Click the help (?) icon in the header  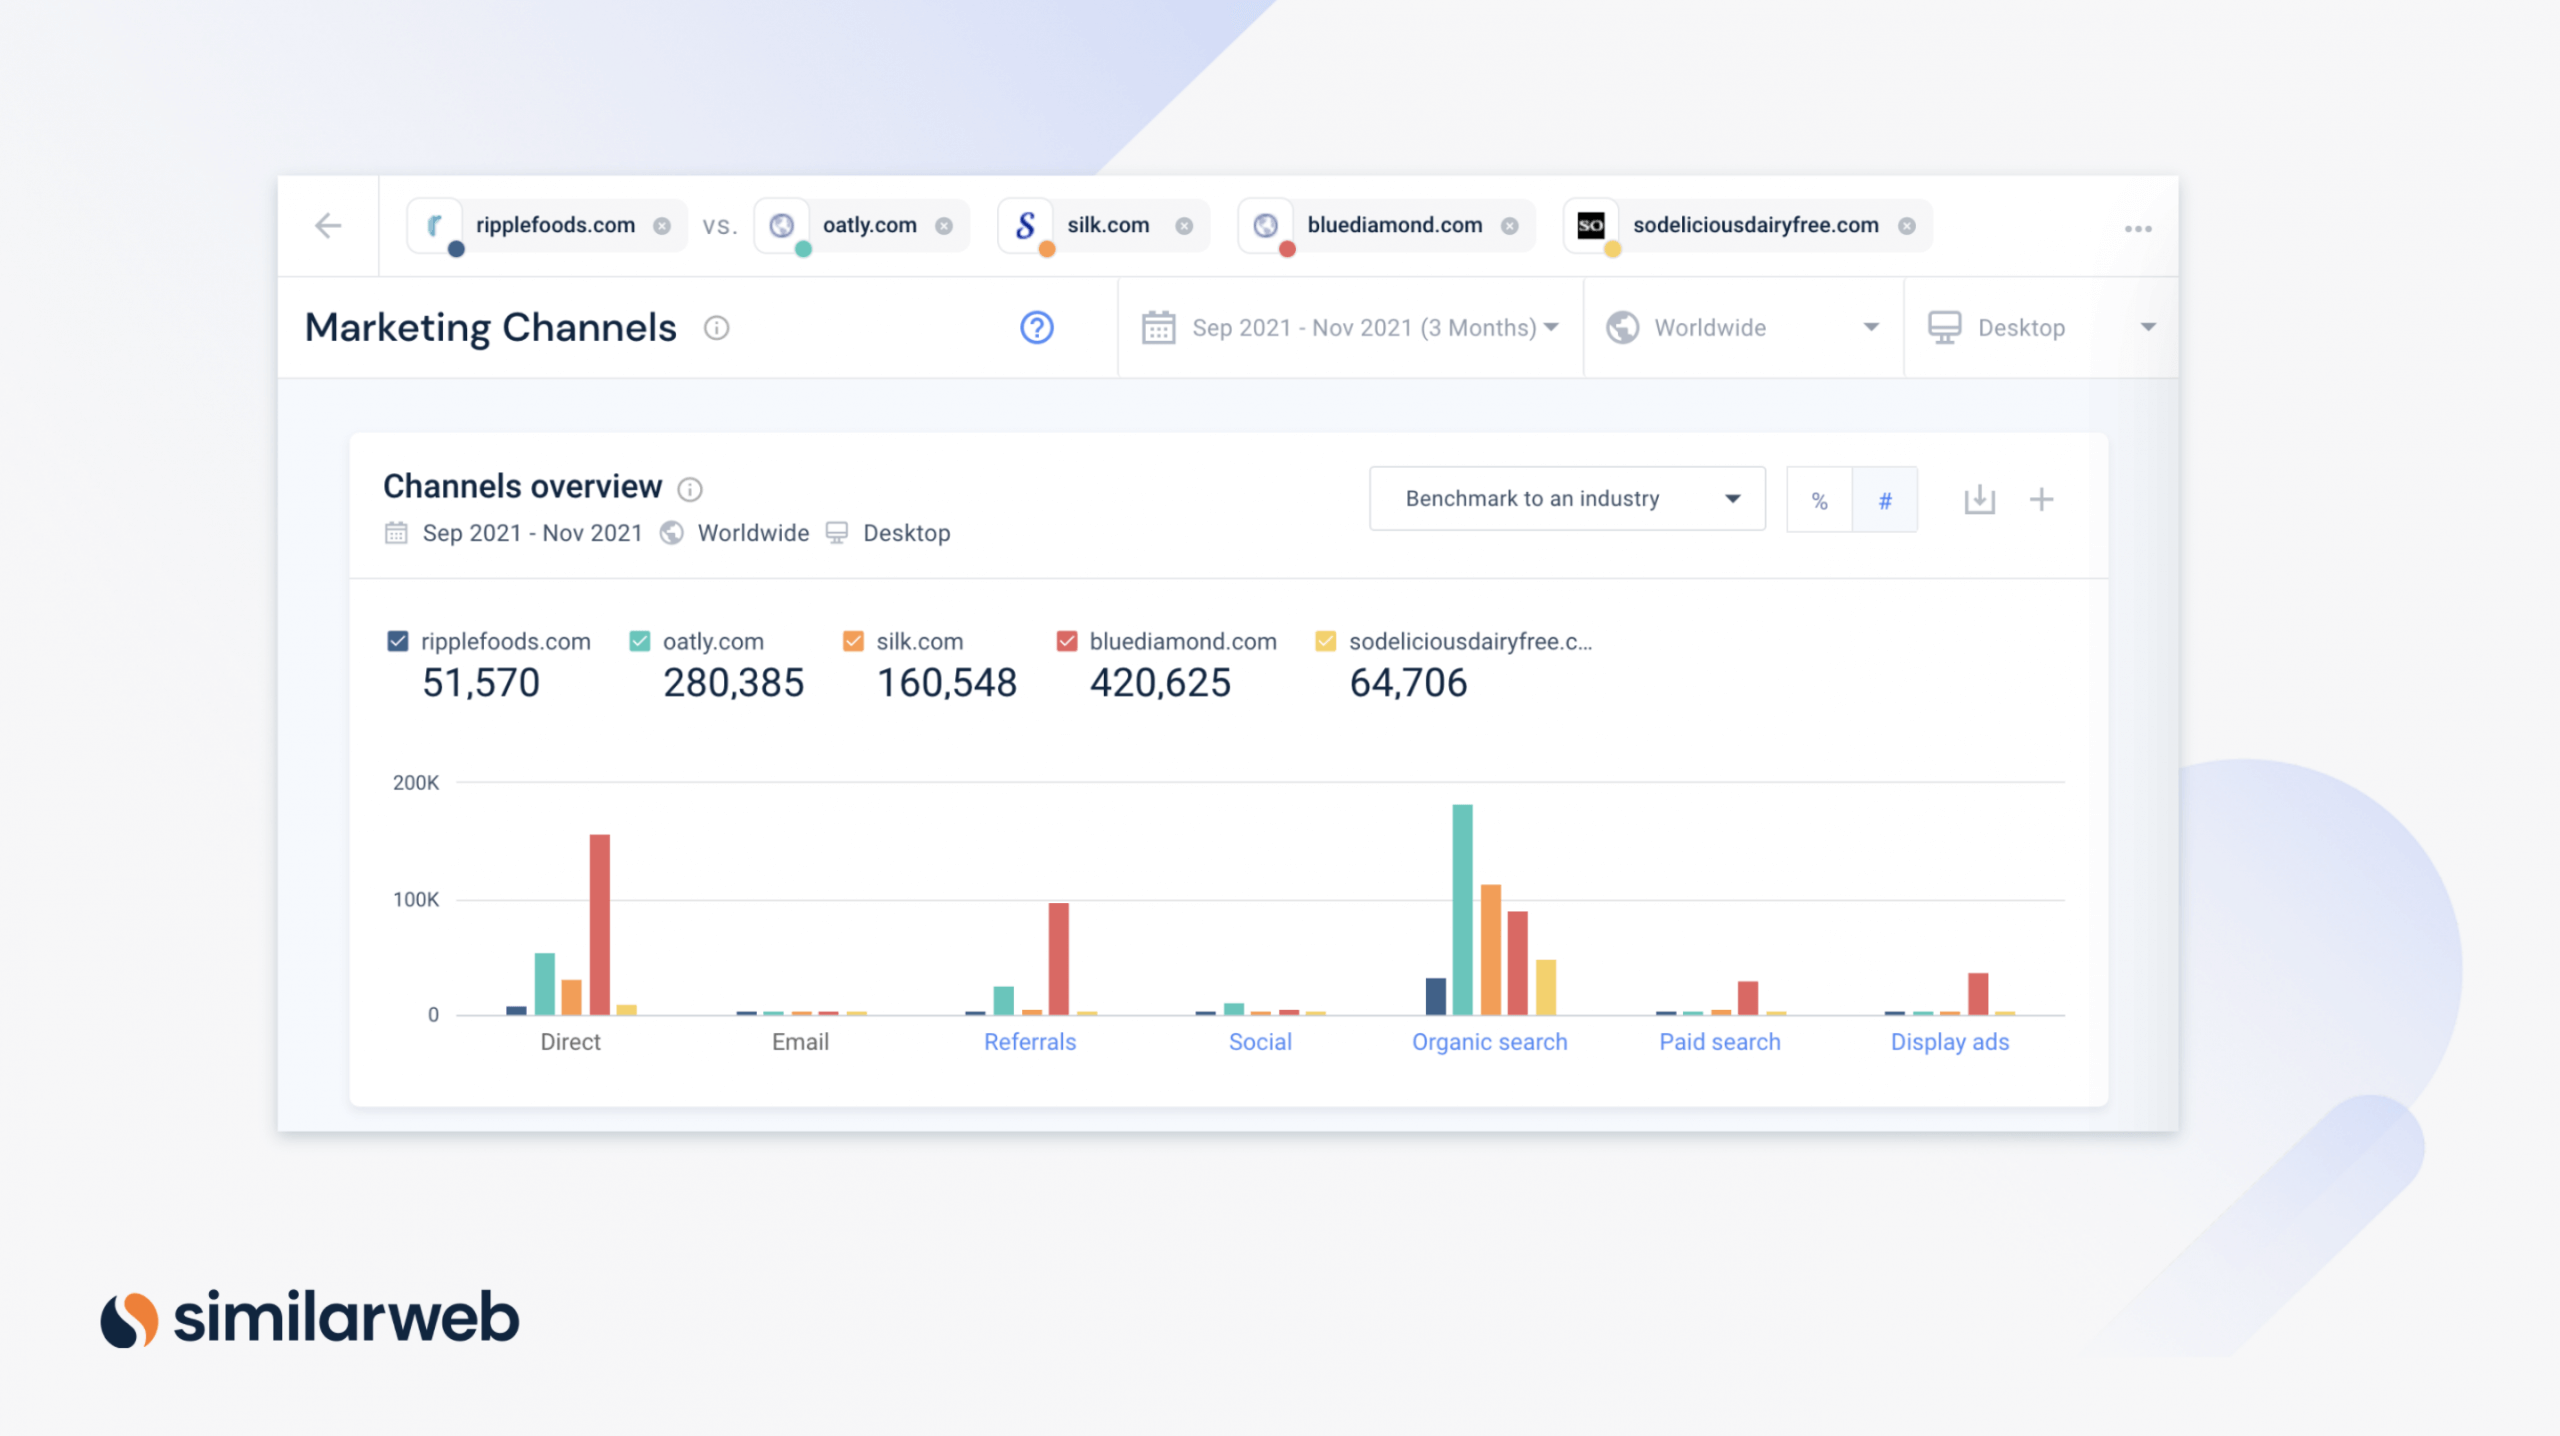(x=1037, y=327)
